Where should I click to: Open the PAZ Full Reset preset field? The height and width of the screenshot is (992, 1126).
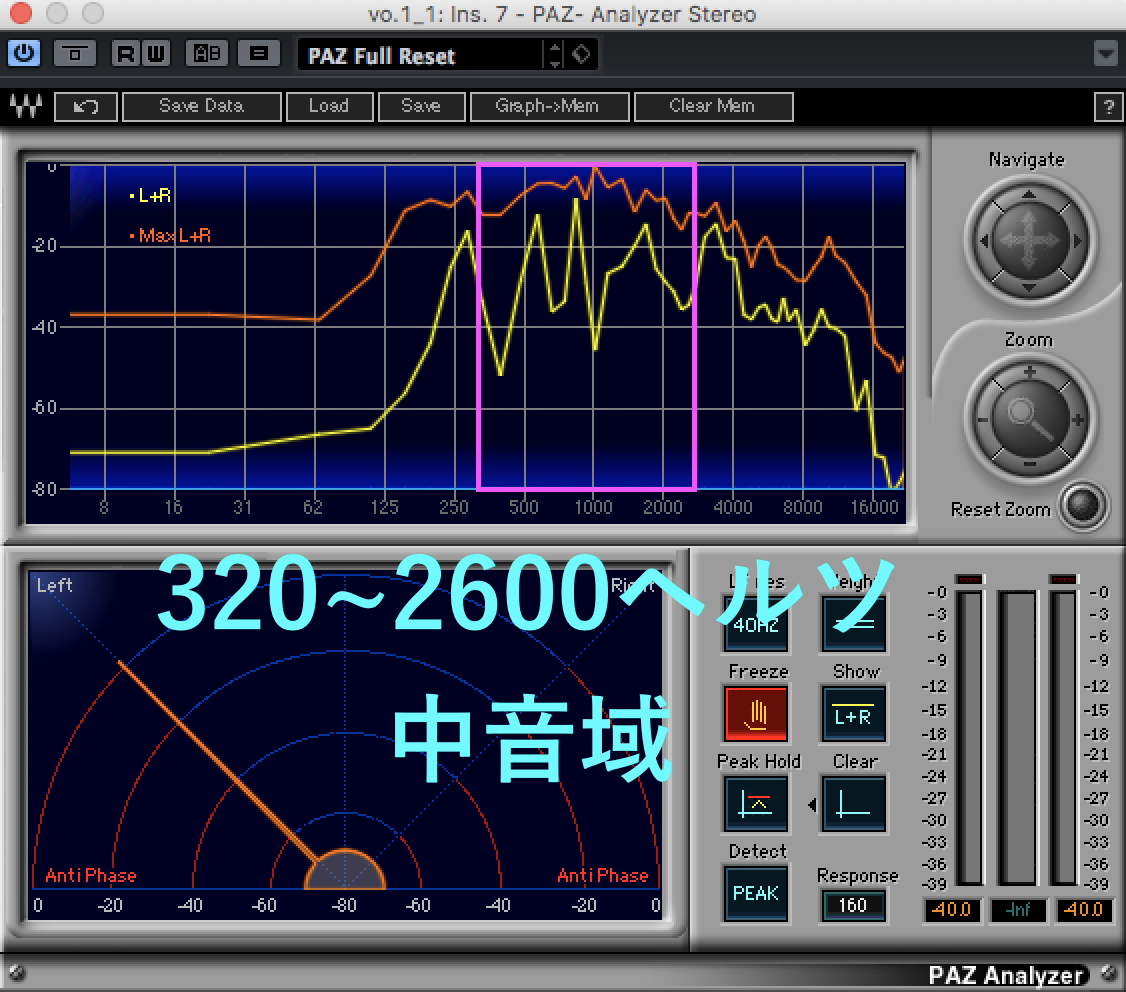pyautogui.click(x=422, y=55)
